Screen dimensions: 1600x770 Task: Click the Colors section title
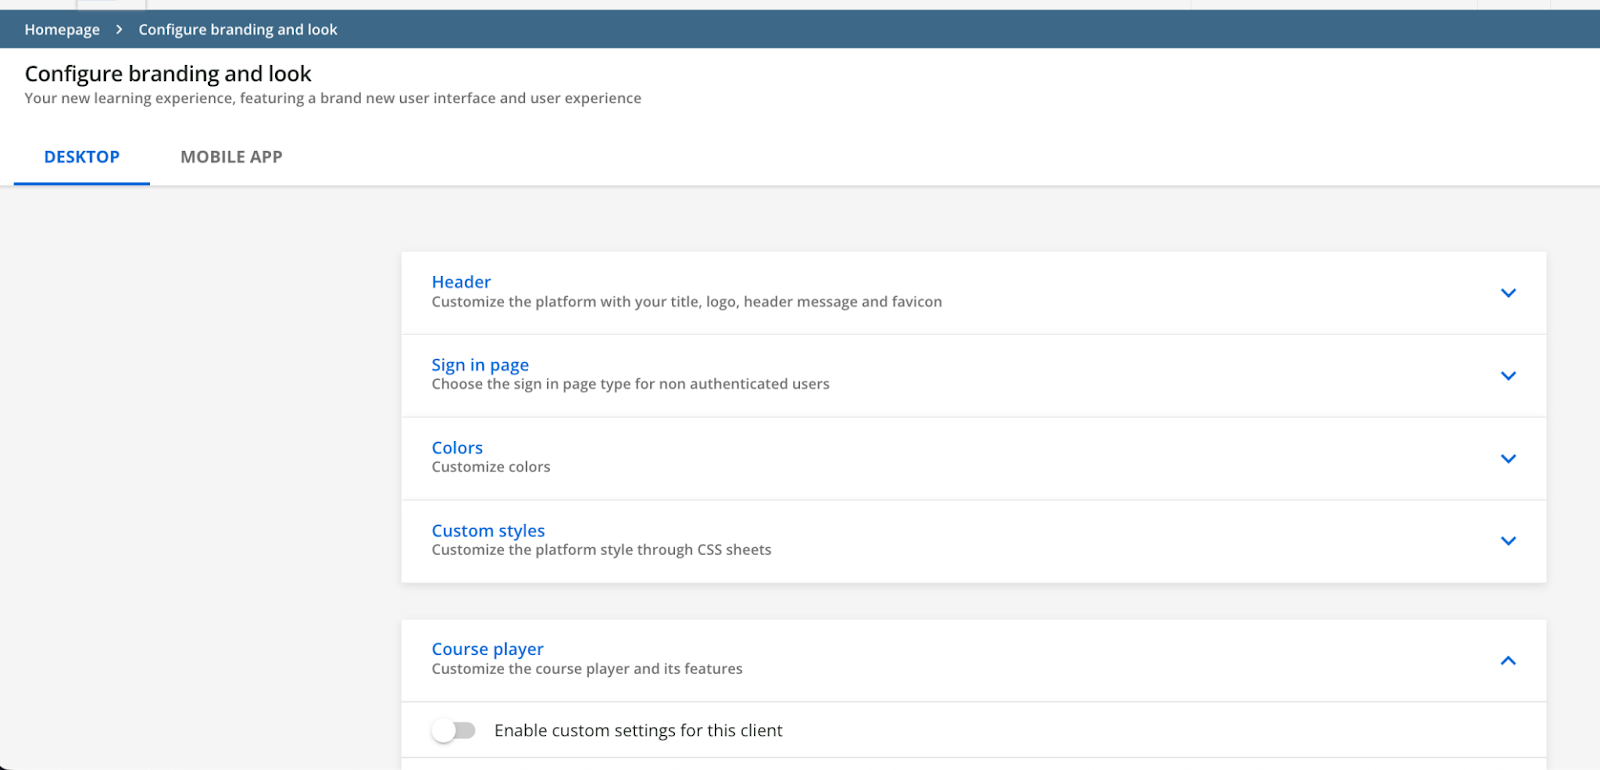[457, 448]
